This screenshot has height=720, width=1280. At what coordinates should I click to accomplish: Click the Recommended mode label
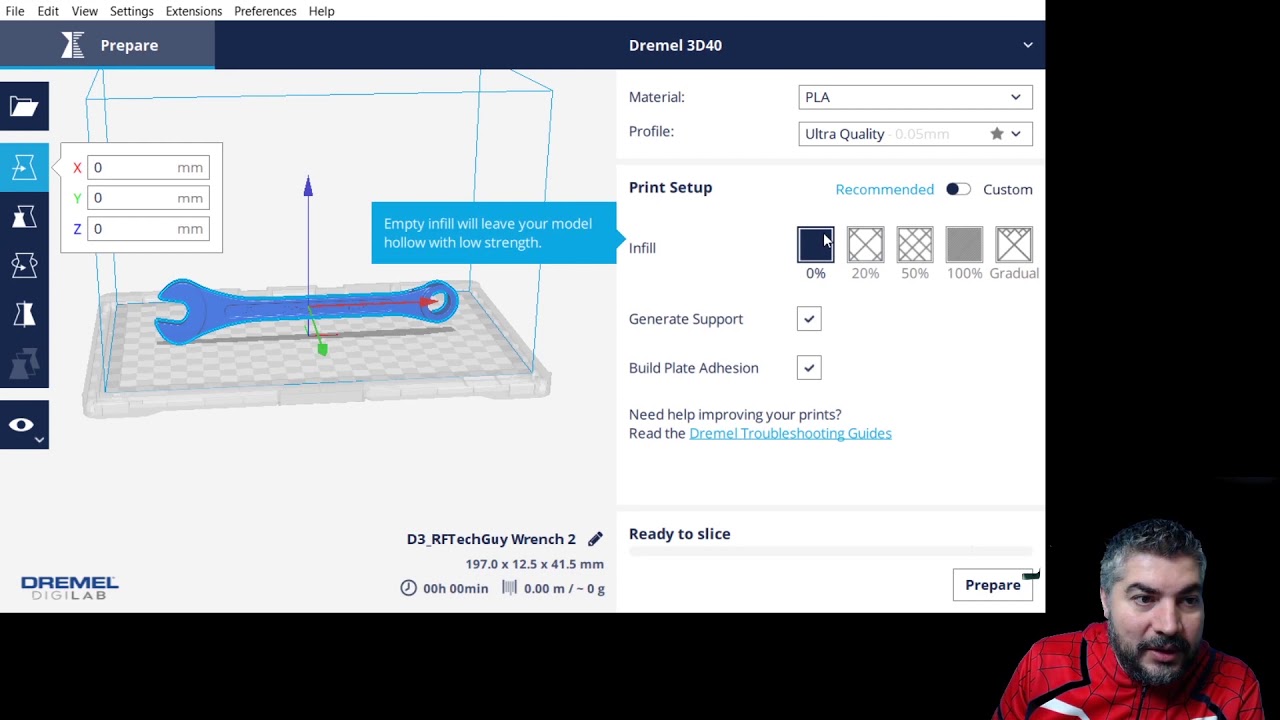point(884,189)
